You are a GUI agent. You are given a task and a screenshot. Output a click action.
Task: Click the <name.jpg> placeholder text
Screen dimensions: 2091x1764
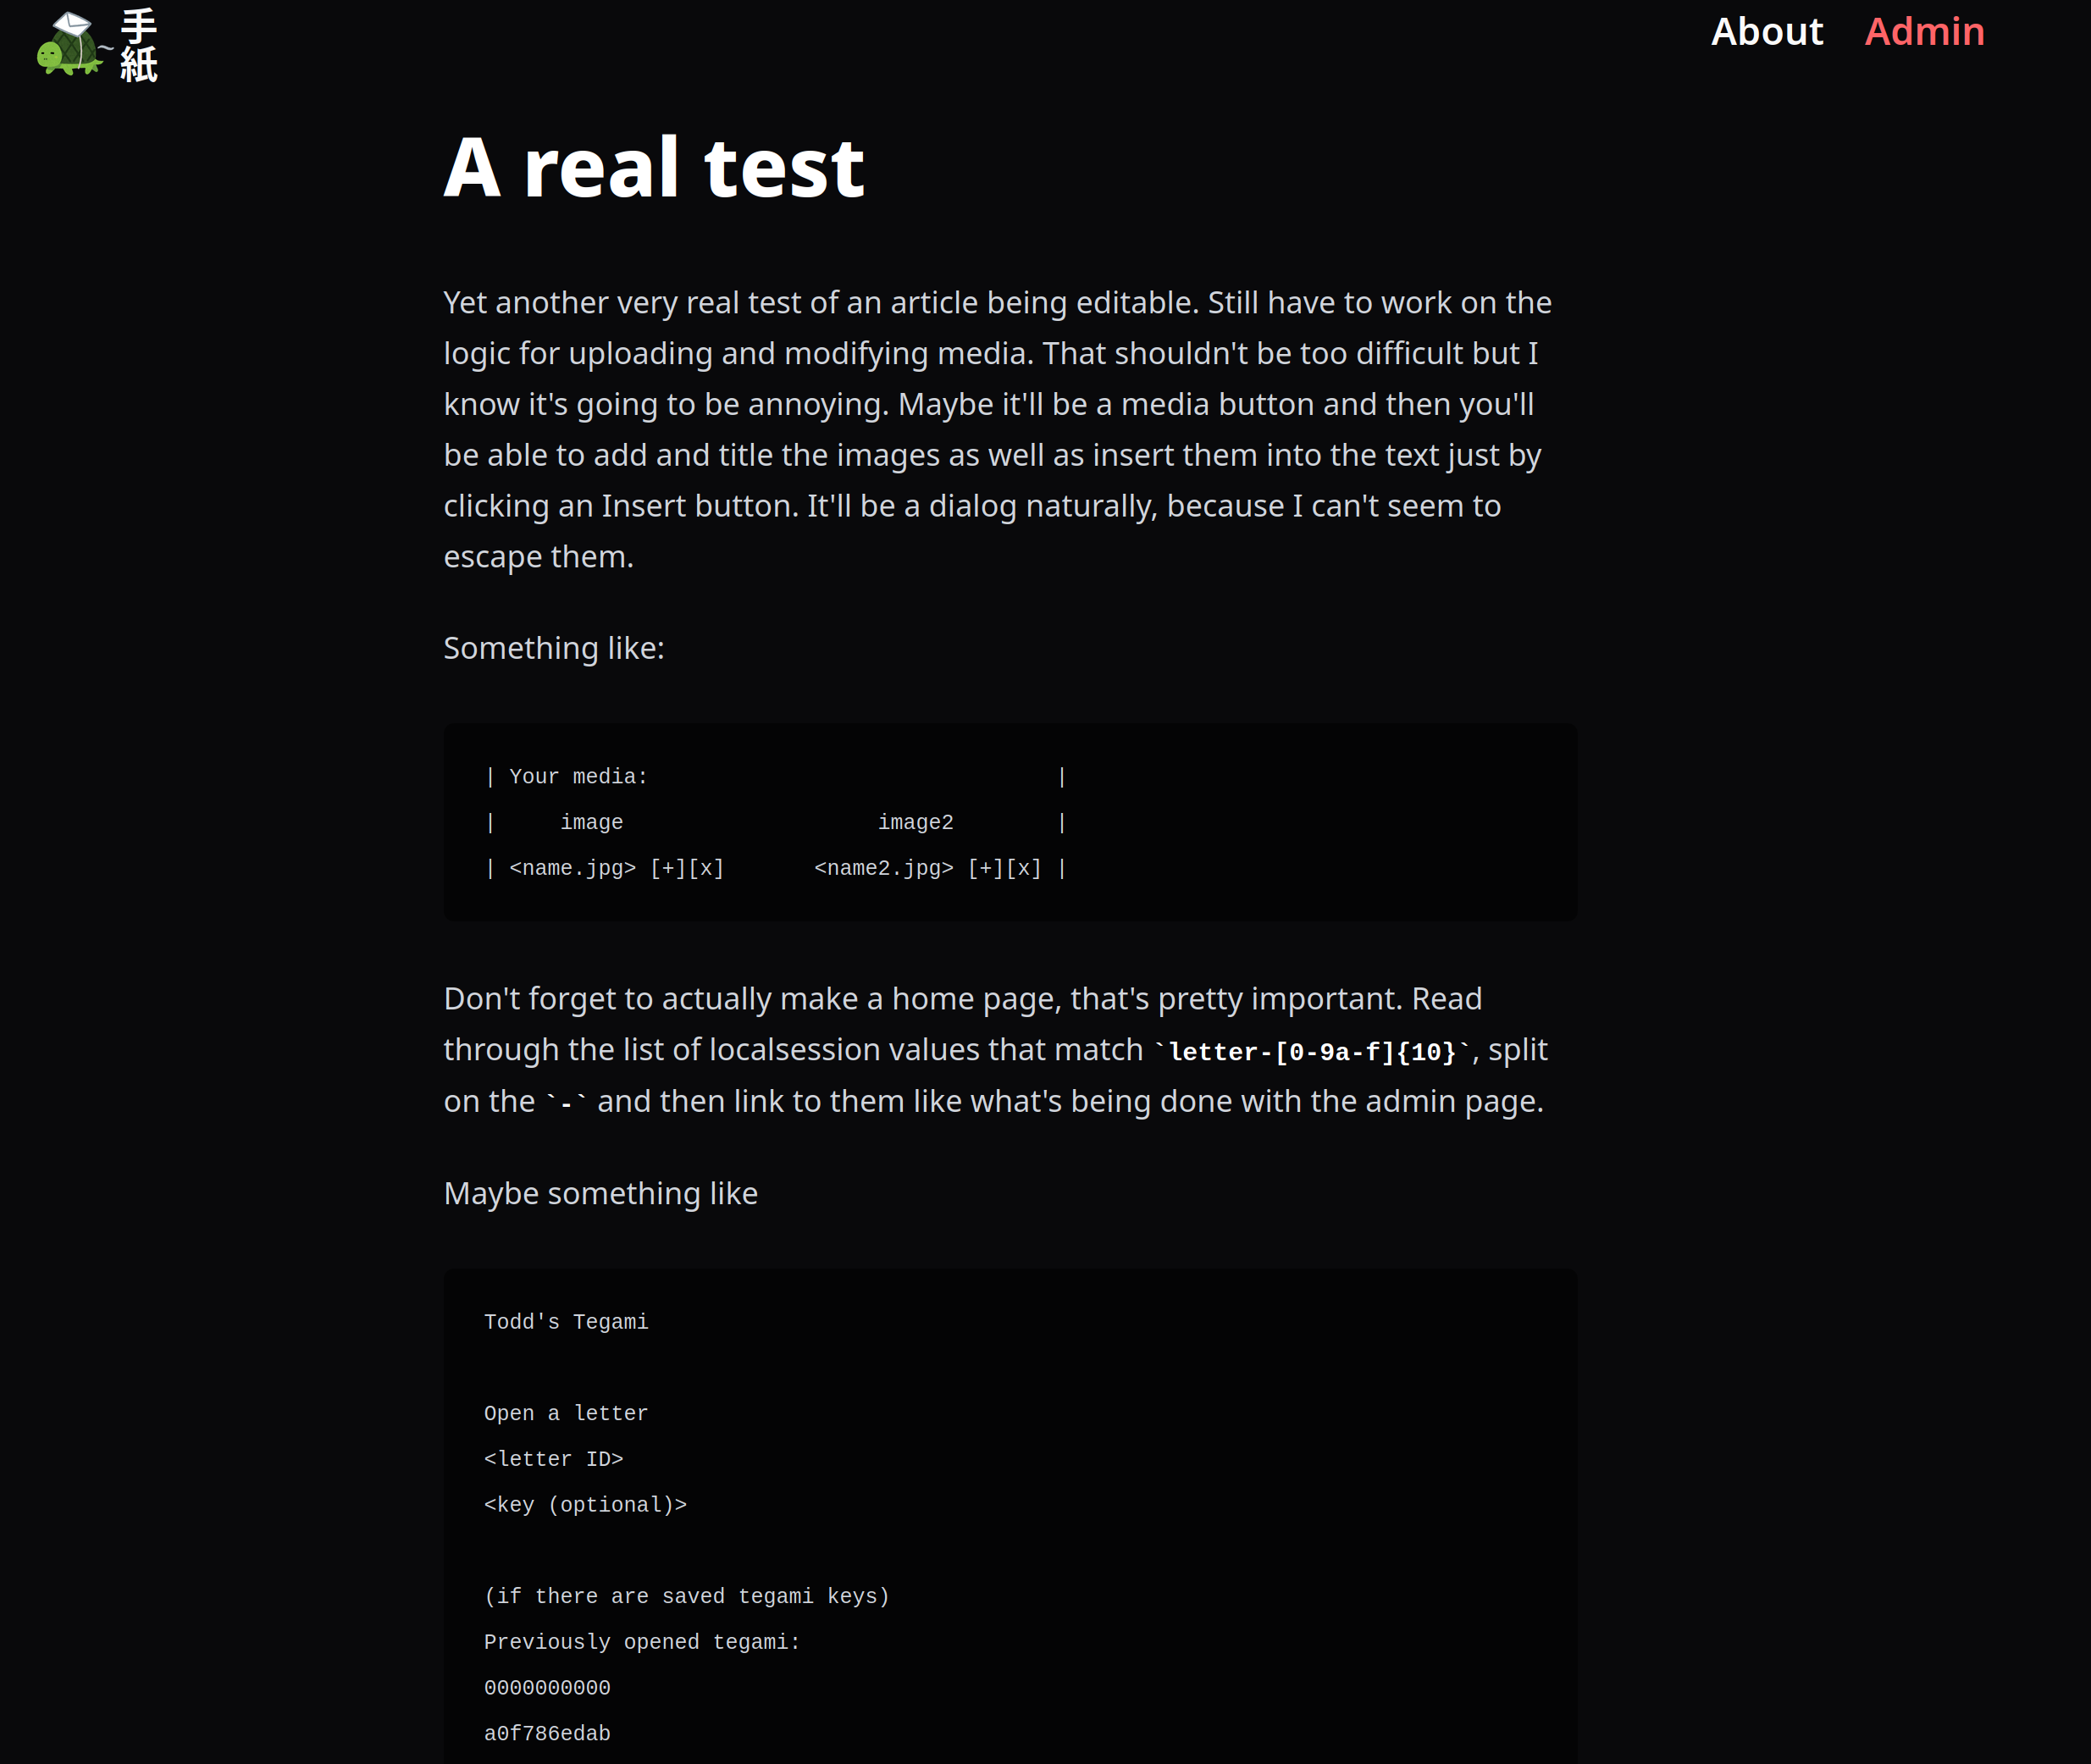572,868
